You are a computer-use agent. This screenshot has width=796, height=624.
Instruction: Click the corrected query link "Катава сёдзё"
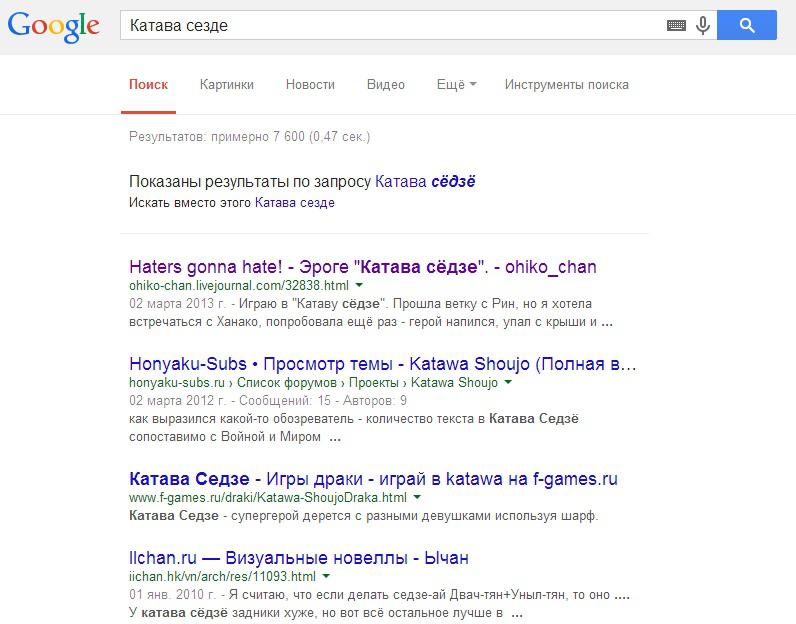point(425,181)
